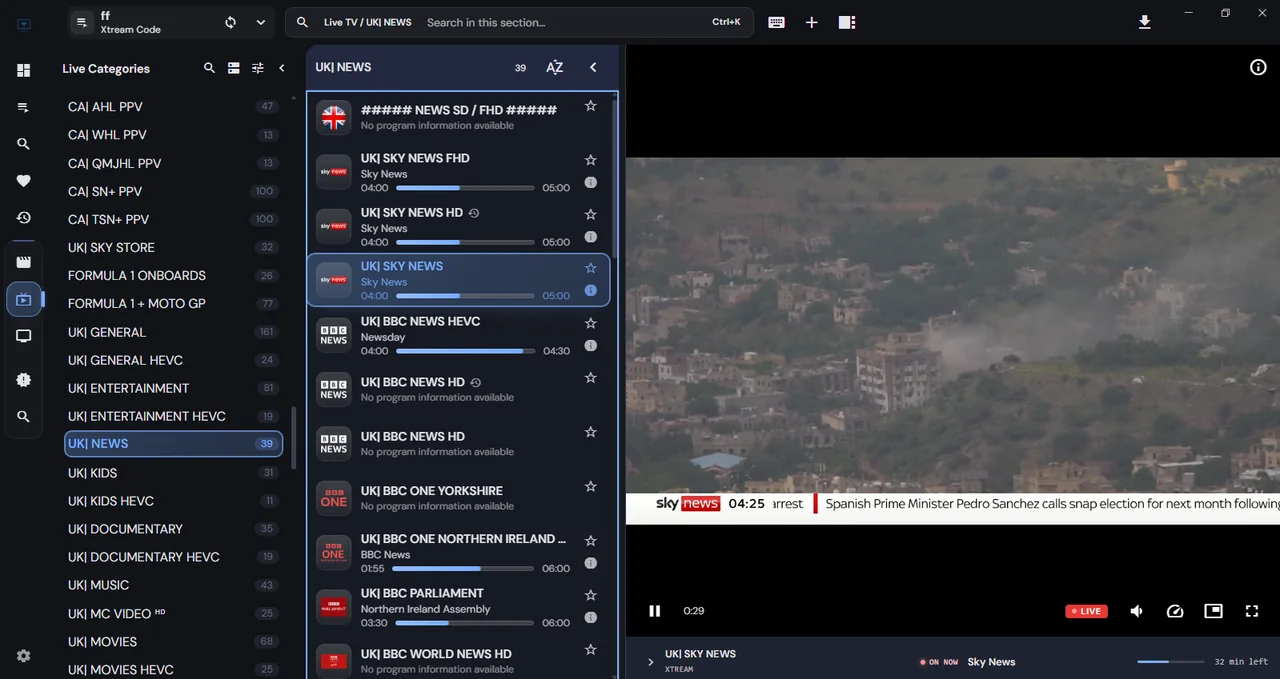Select the UK| ENTERTAINMENT category
This screenshot has width=1280, height=679.
tap(173, 388)
